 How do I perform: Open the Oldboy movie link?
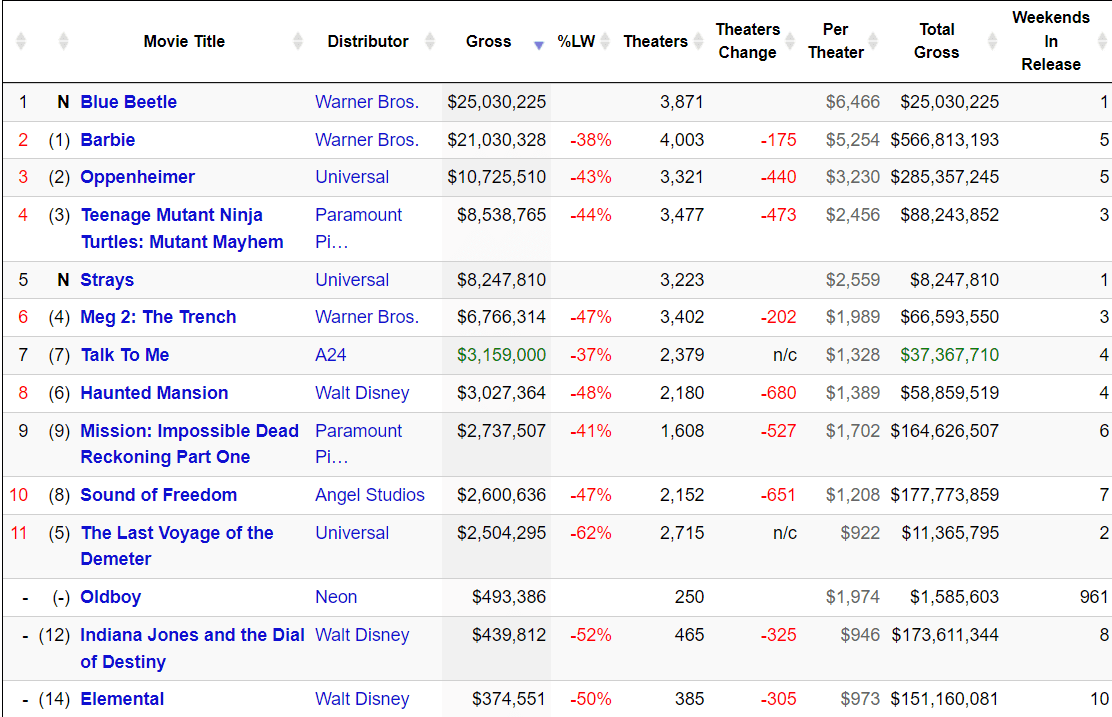[x=111, y=597]
